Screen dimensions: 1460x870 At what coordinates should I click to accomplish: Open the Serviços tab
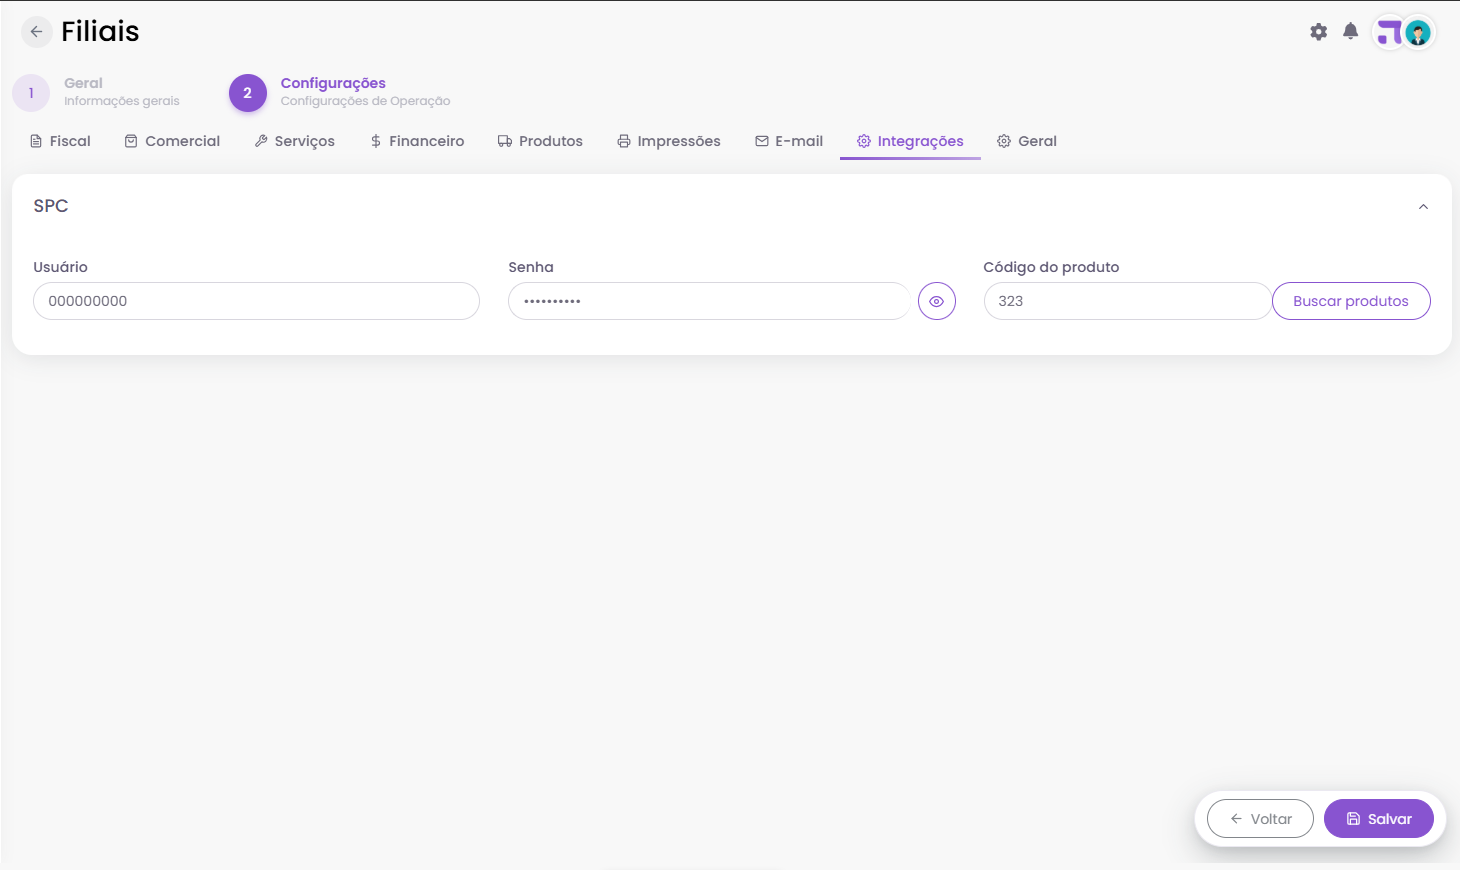click(295, 141)
